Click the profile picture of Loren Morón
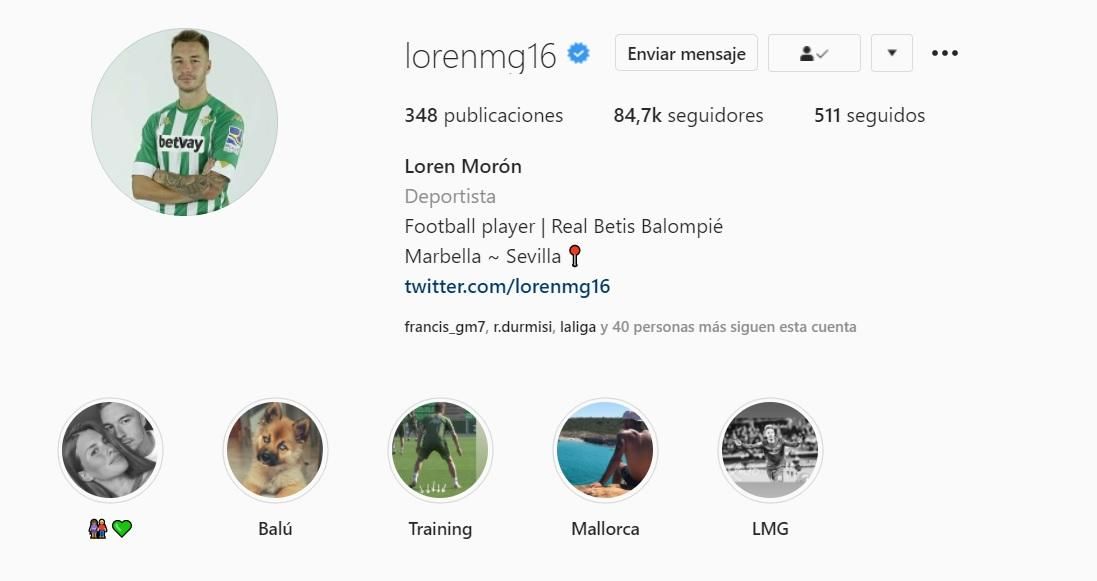 click(x=185, y=122)
